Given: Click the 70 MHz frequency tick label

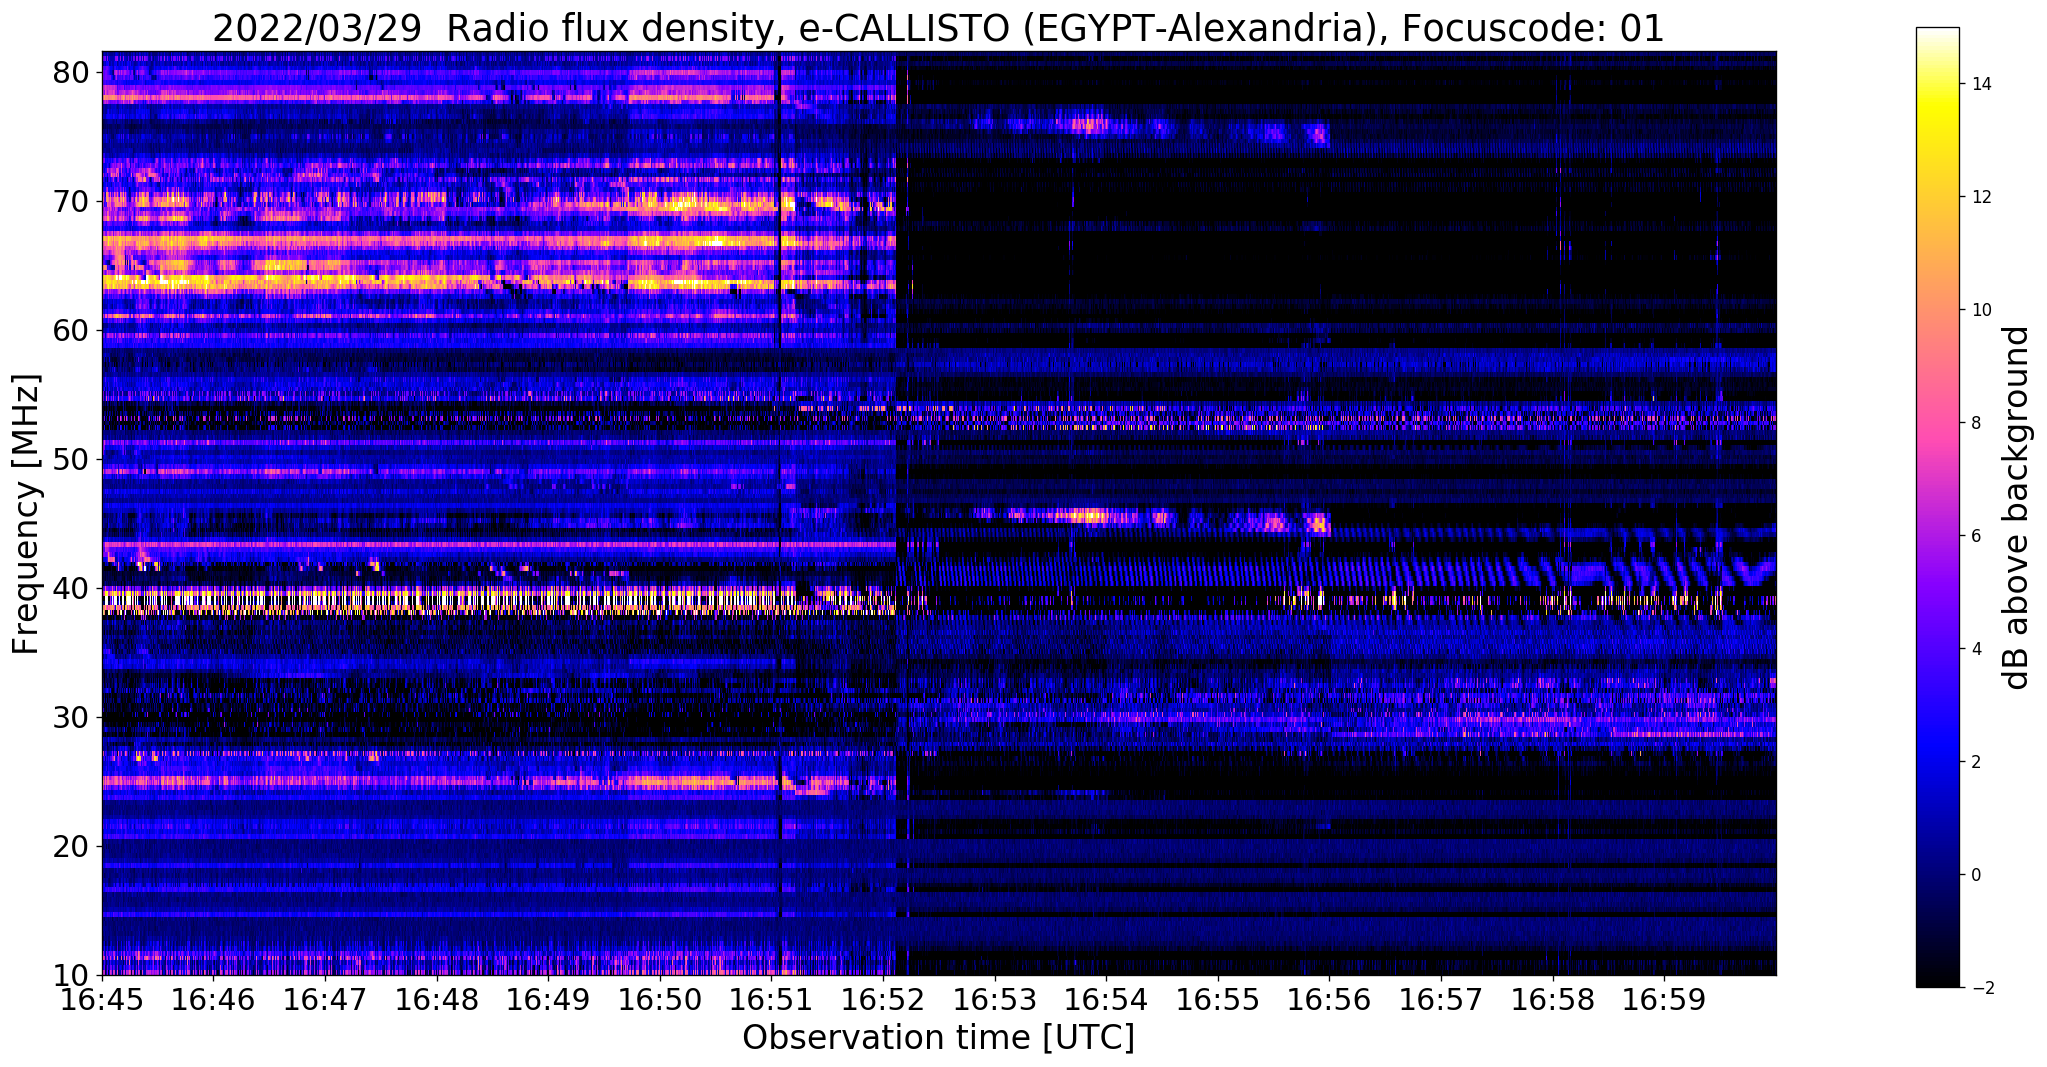Looking at the screenshot, I should (73, 201).
